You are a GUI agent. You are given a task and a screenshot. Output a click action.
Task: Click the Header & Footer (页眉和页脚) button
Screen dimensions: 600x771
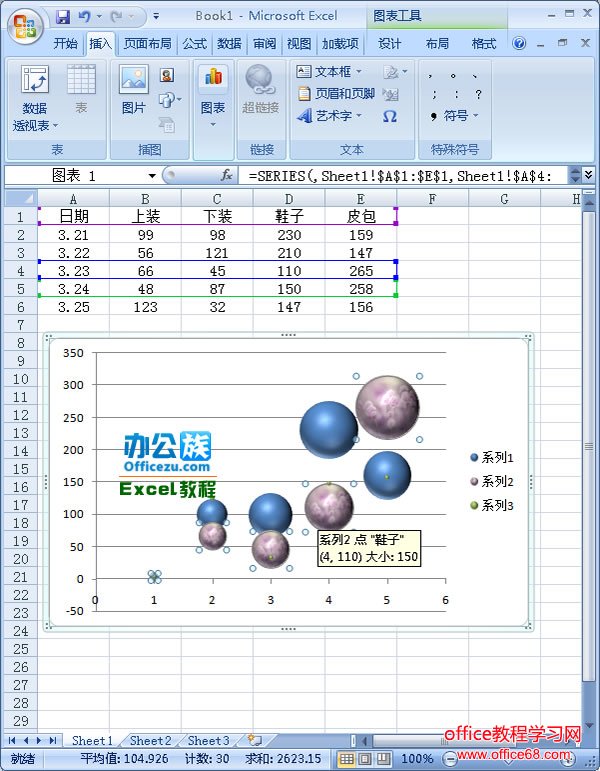click(x=337, y=94)
